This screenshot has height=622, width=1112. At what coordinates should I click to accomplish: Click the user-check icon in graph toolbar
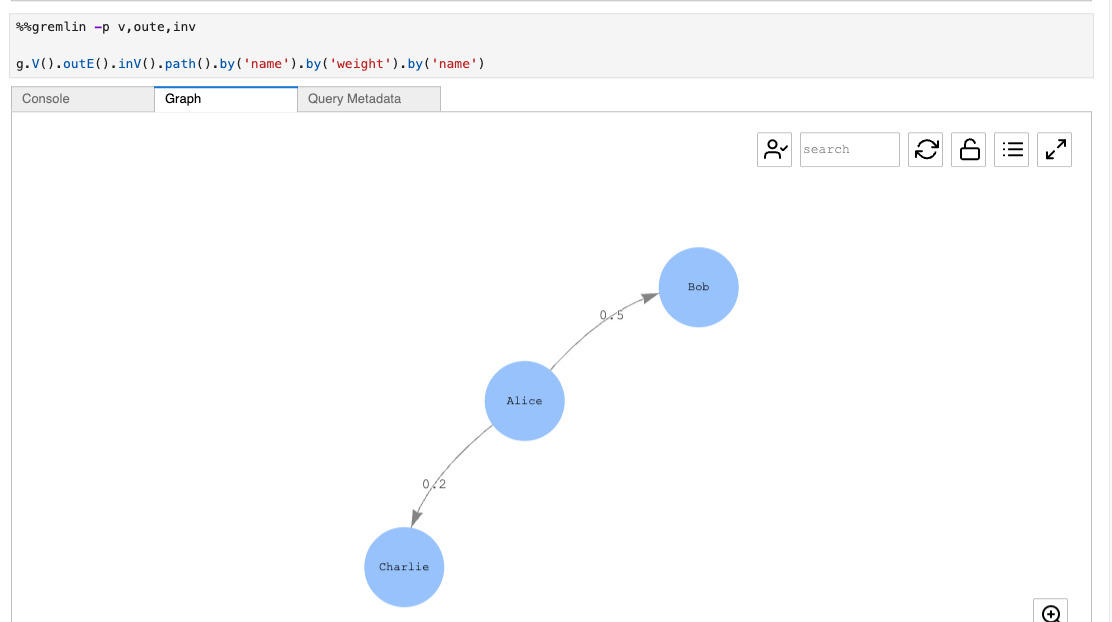[774, 150]
